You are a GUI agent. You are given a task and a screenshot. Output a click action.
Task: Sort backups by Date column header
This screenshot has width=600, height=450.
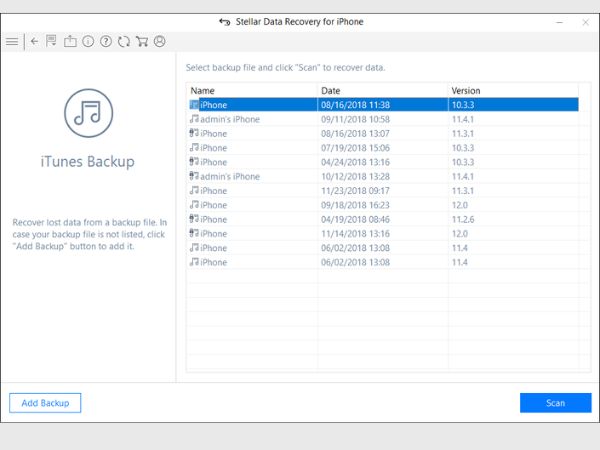(382, 90)
